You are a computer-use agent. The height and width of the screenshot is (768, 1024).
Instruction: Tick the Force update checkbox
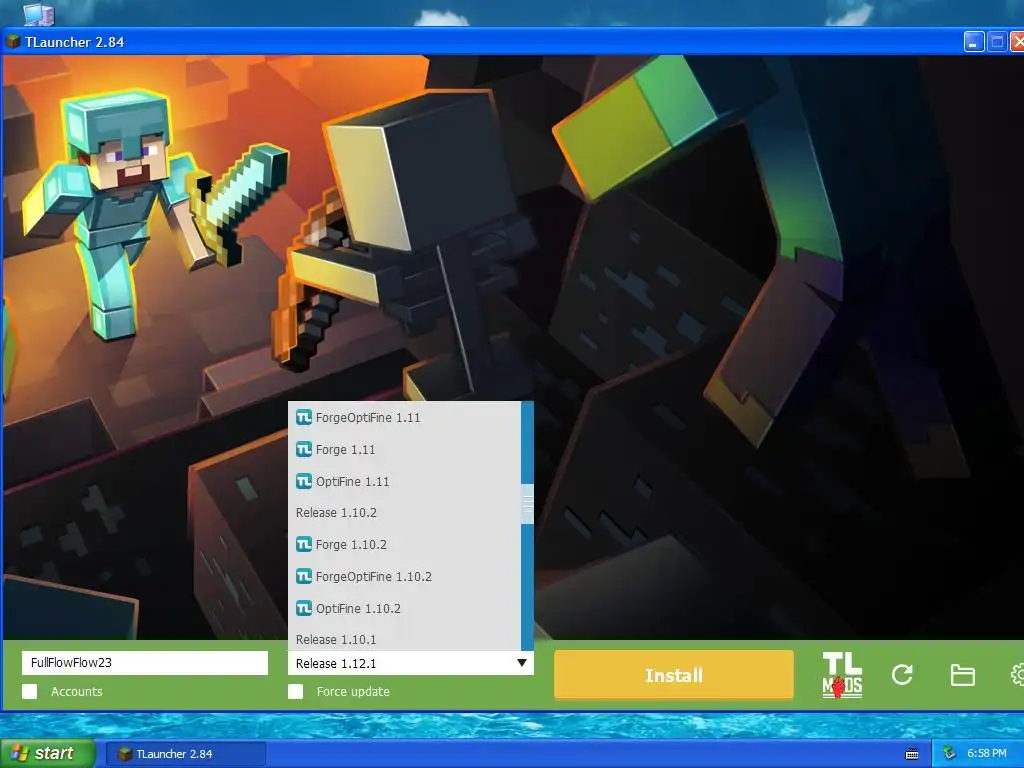(296, 692)
